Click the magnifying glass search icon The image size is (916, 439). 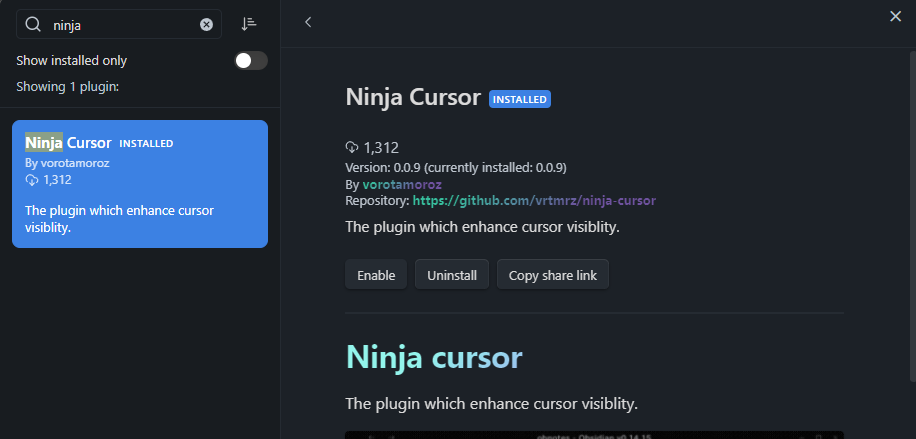33,24
